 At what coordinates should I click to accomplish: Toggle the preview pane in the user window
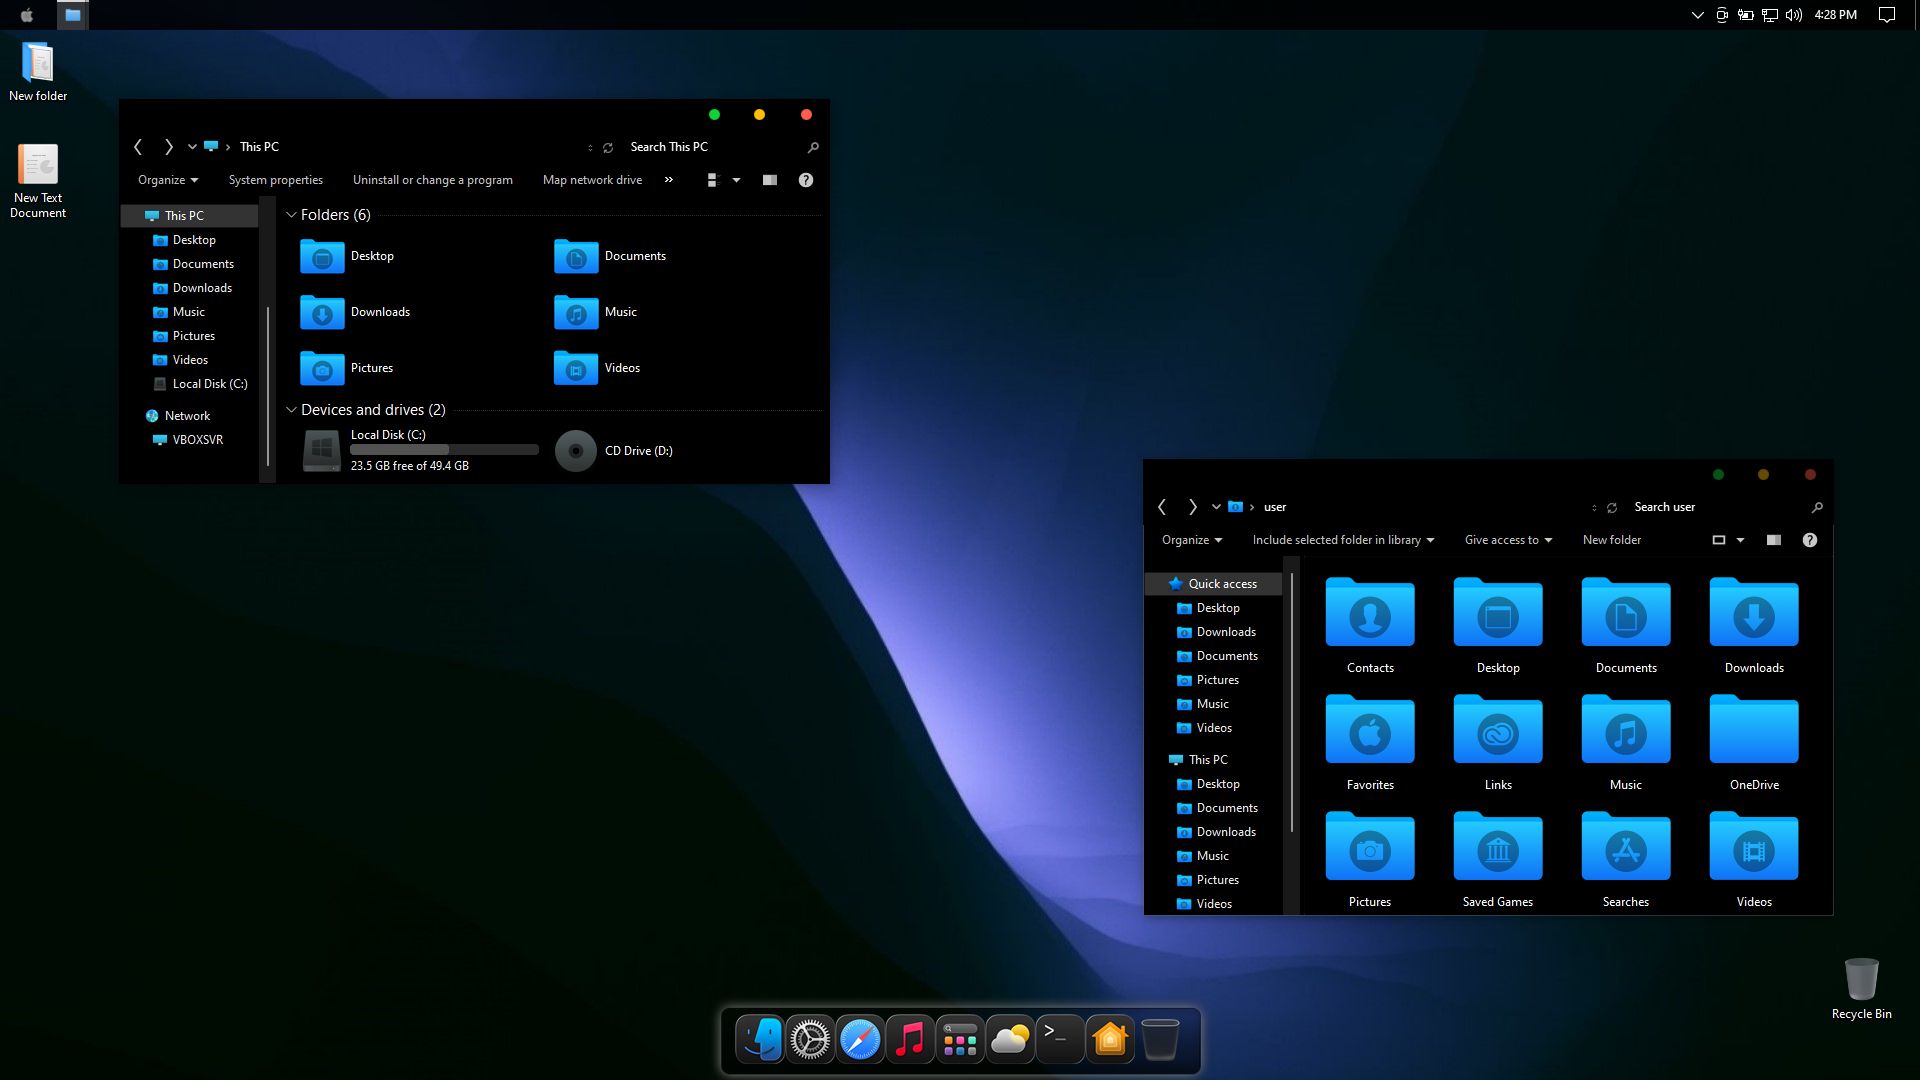pos(1774,540)
